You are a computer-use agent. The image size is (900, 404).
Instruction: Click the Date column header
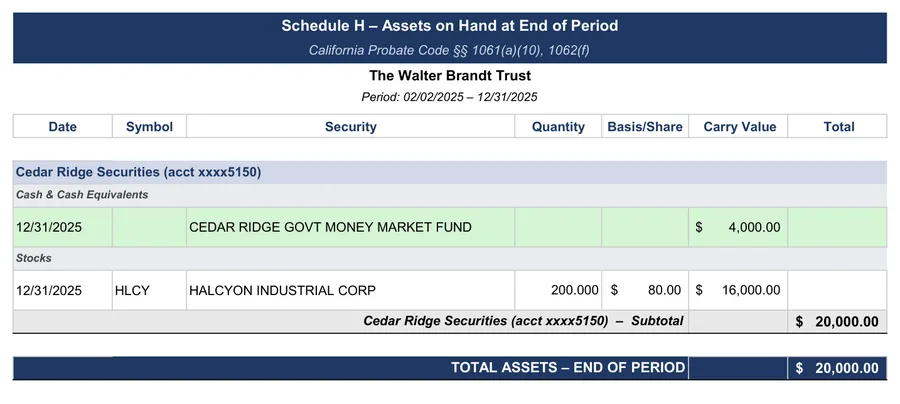click(x=63, y=126)
